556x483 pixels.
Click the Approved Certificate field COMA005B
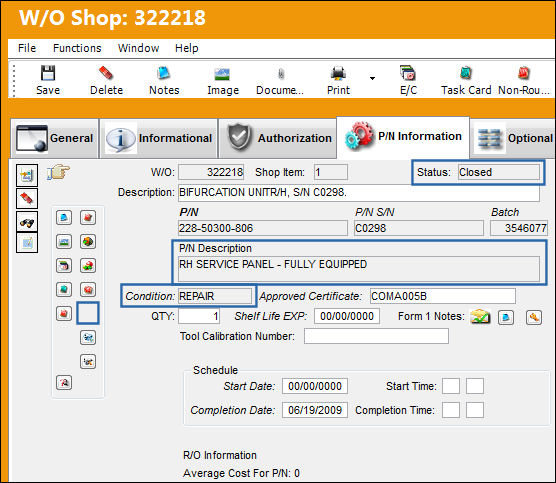click(443, 296)
